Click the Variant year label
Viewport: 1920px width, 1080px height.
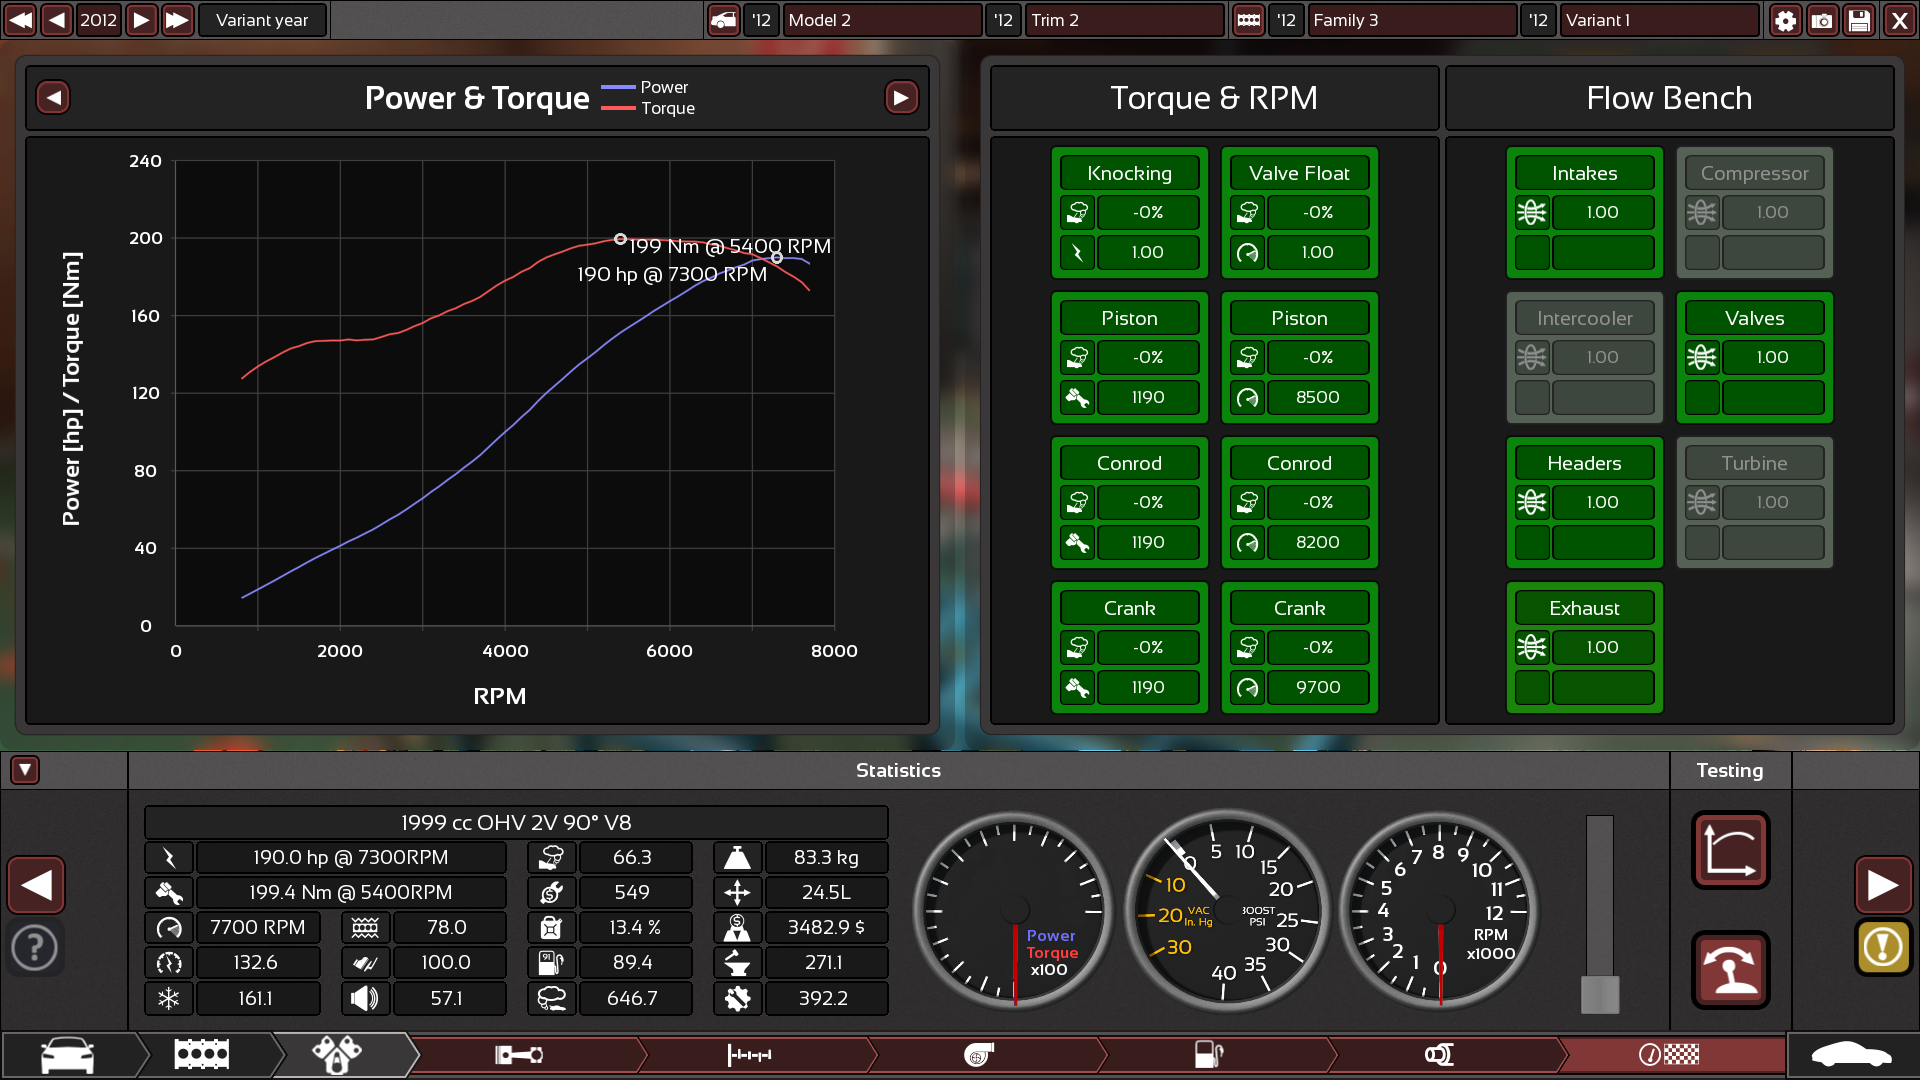(x=262, y=20)
